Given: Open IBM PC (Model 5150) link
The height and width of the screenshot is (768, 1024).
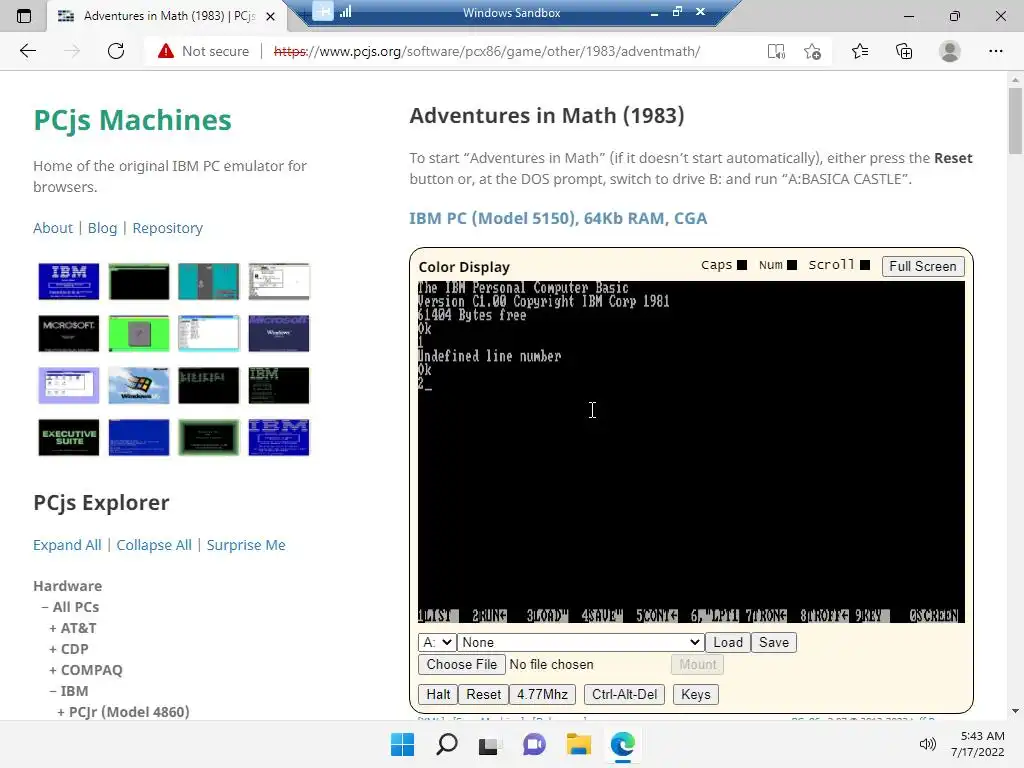Looking at the screenshot, I should click(x=558, y=218).
